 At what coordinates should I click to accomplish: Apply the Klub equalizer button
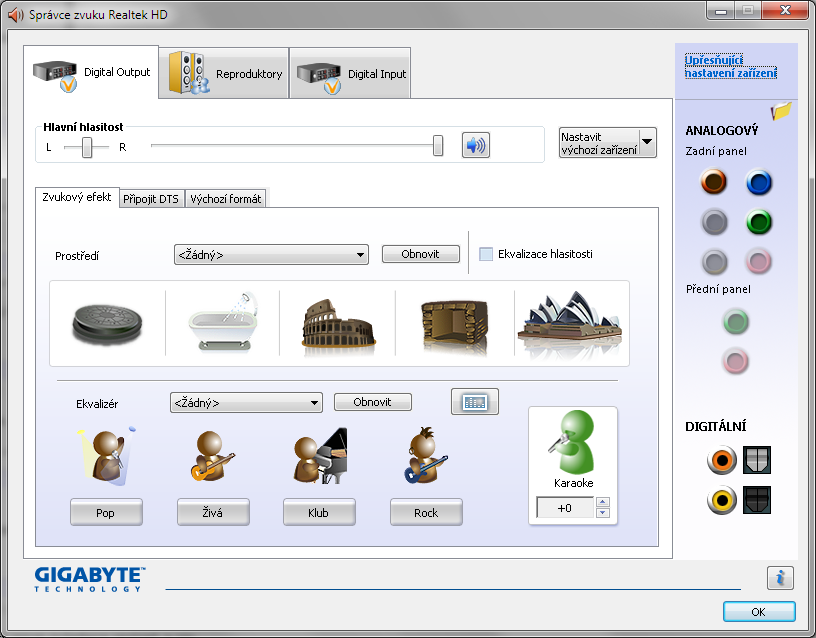[x=319, y=513]
